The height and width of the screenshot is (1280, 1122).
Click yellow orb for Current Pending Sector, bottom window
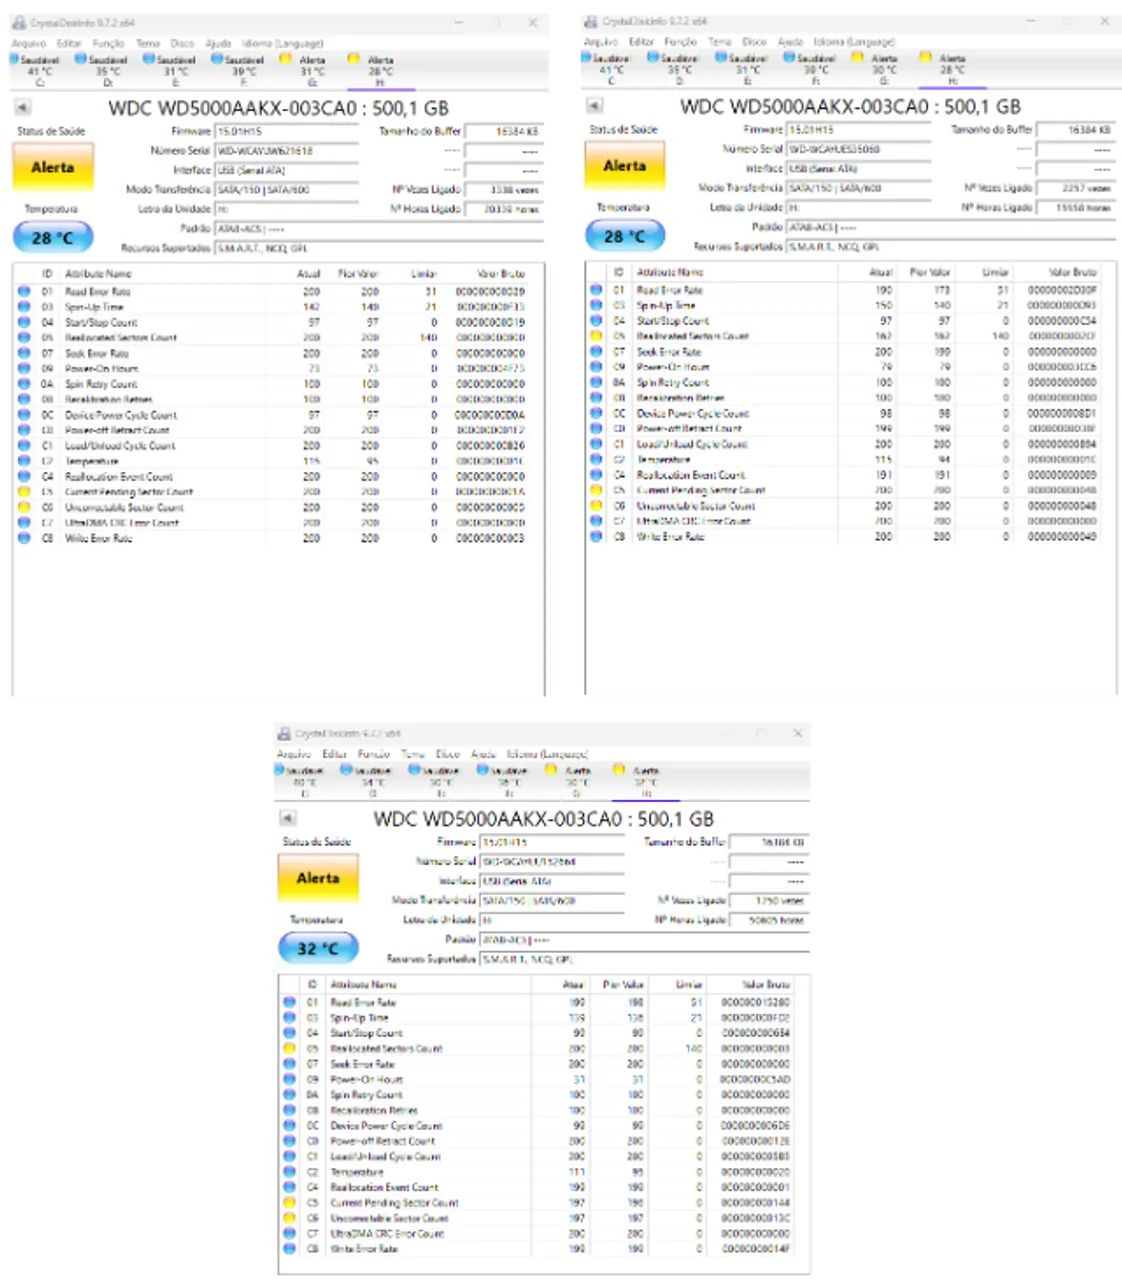[290, 1202]
